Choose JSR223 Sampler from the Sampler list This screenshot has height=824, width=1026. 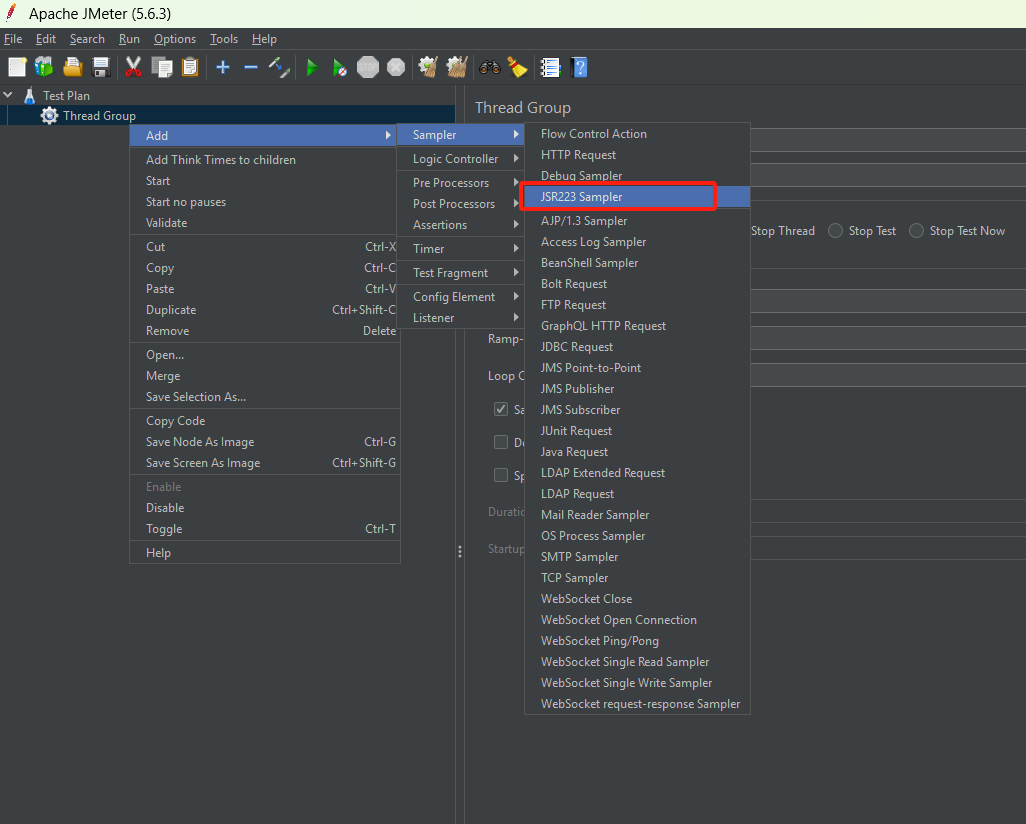pos(637,196)
